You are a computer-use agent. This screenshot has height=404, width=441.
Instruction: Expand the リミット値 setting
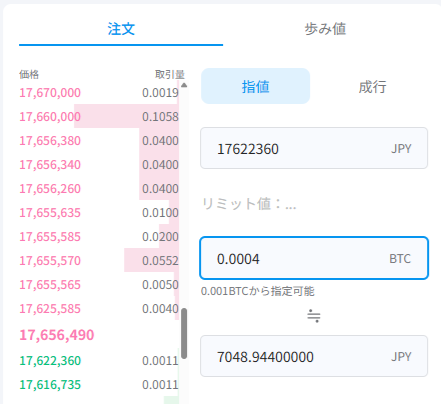point(249,204)
